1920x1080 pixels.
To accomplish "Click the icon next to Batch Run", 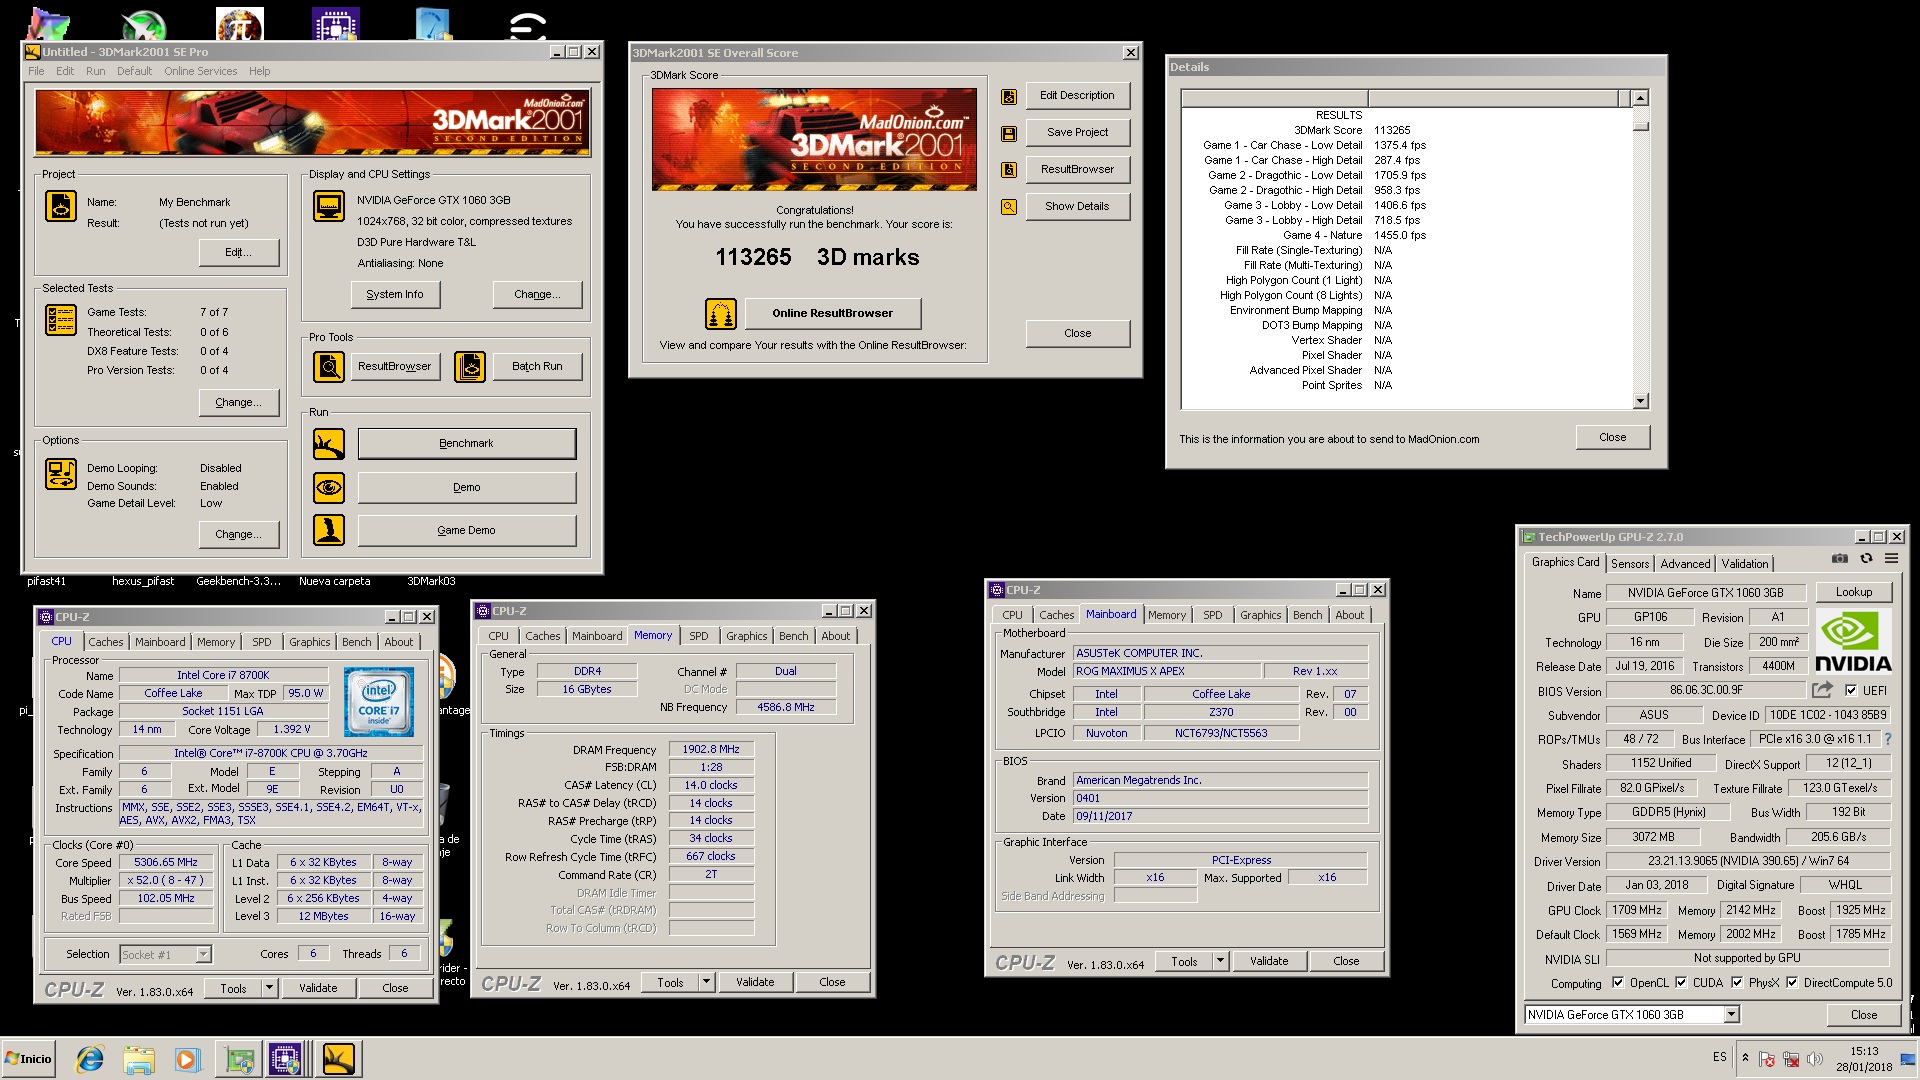I will click(x=470, y=367).
